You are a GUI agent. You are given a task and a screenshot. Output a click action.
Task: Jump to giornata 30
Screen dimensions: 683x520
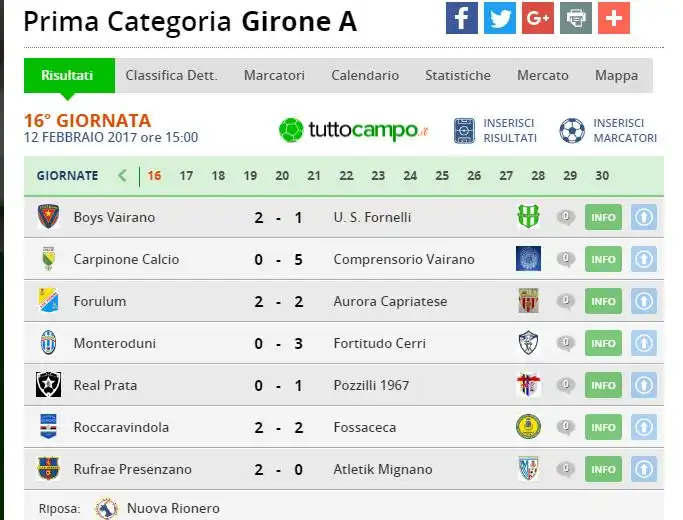[602, 176]
